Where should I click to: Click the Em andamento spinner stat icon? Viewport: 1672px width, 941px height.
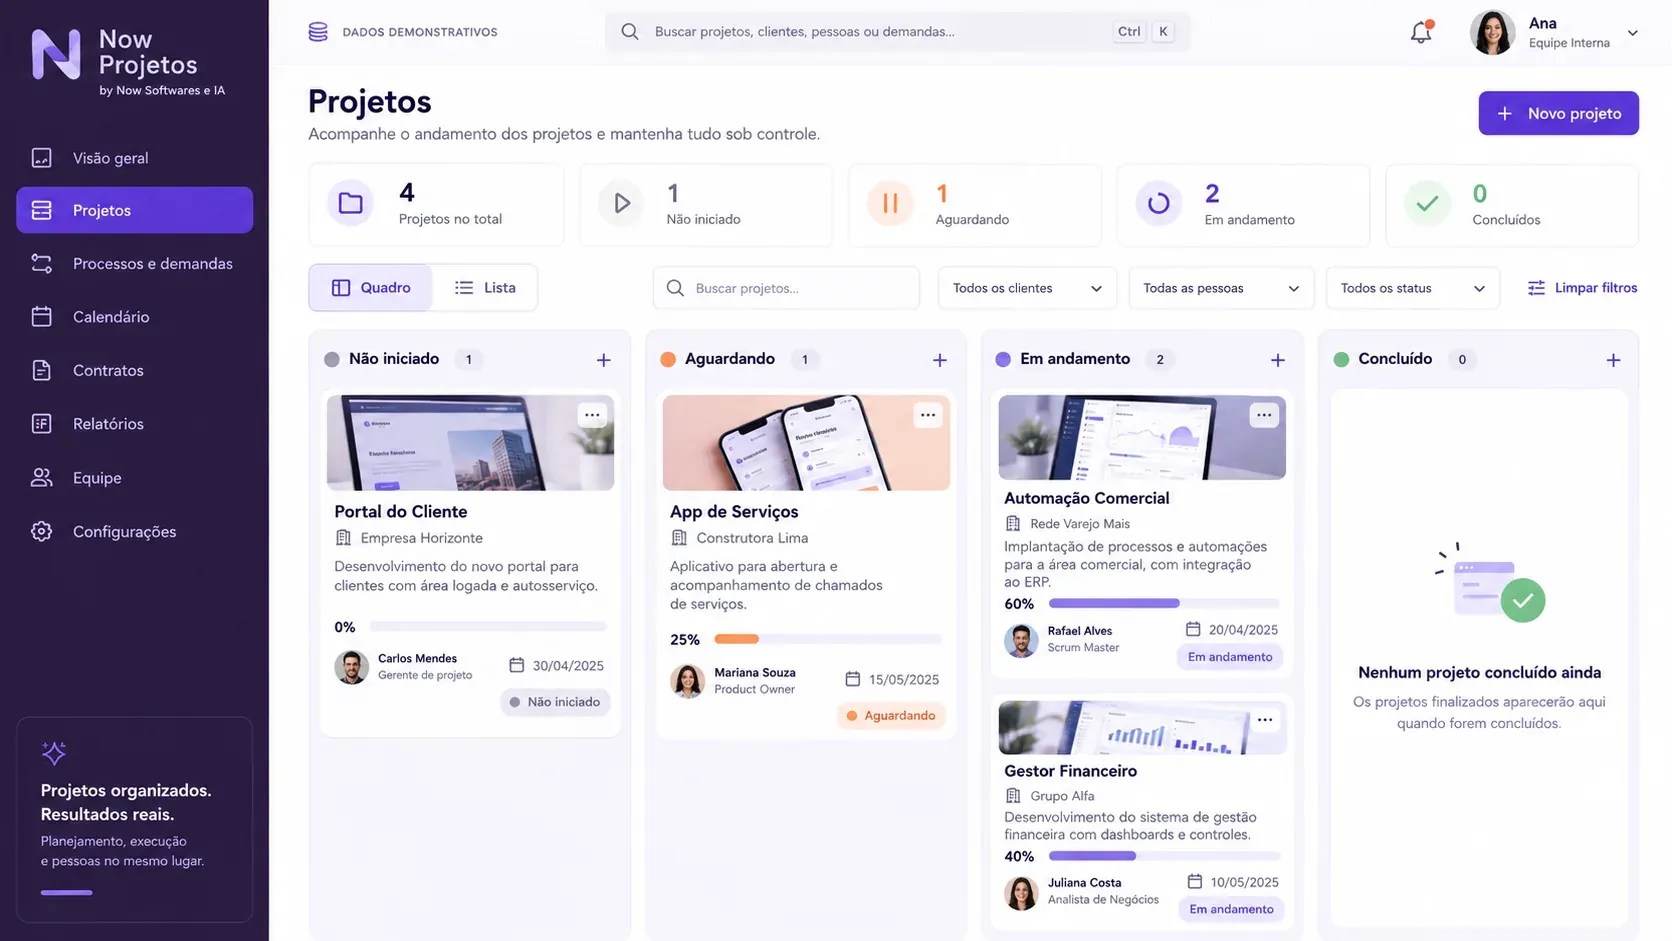pos(1158,204)
